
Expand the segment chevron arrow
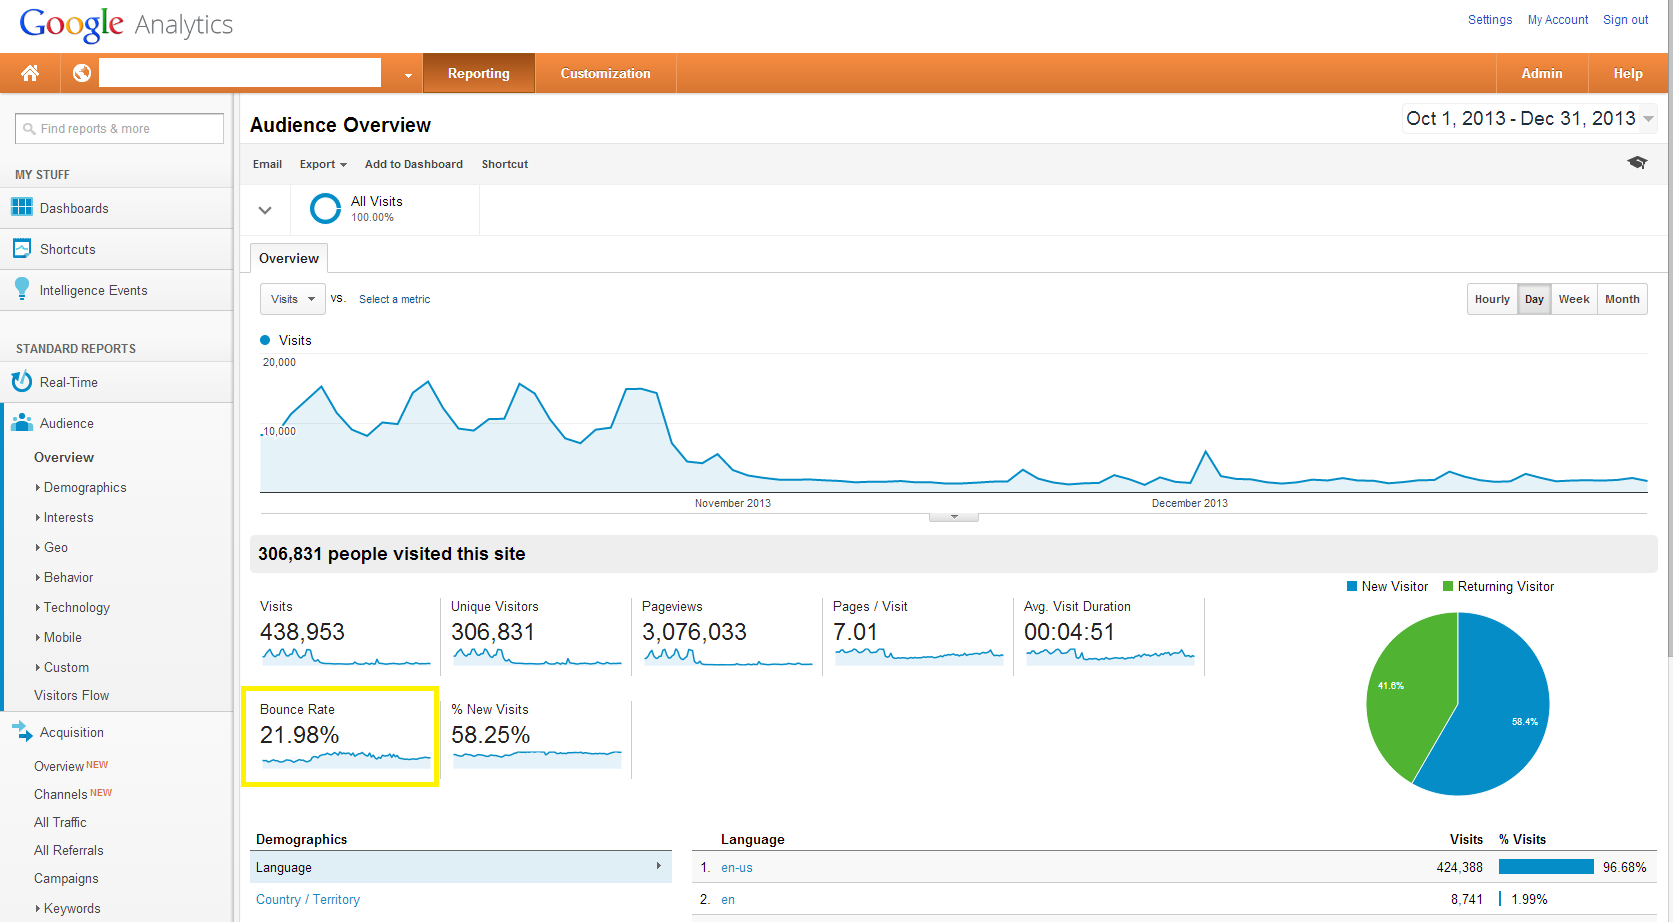coord(265,210)
